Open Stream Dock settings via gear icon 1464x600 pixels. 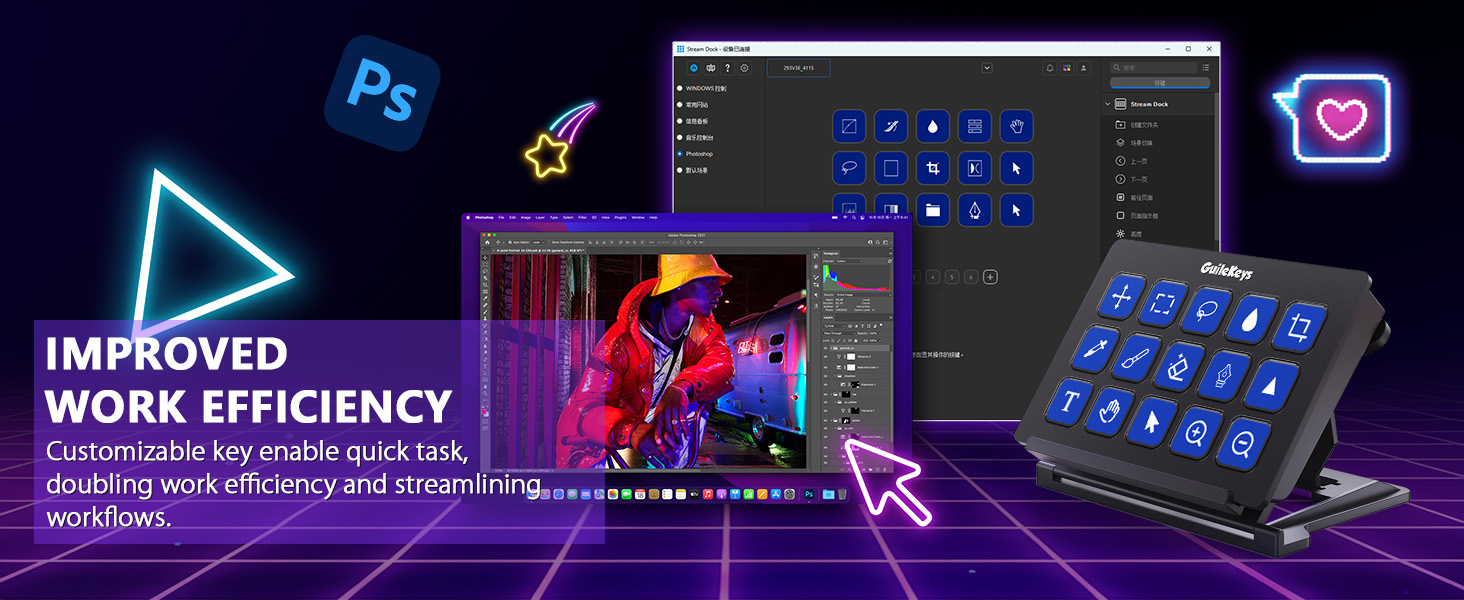(x=745, y=68)
